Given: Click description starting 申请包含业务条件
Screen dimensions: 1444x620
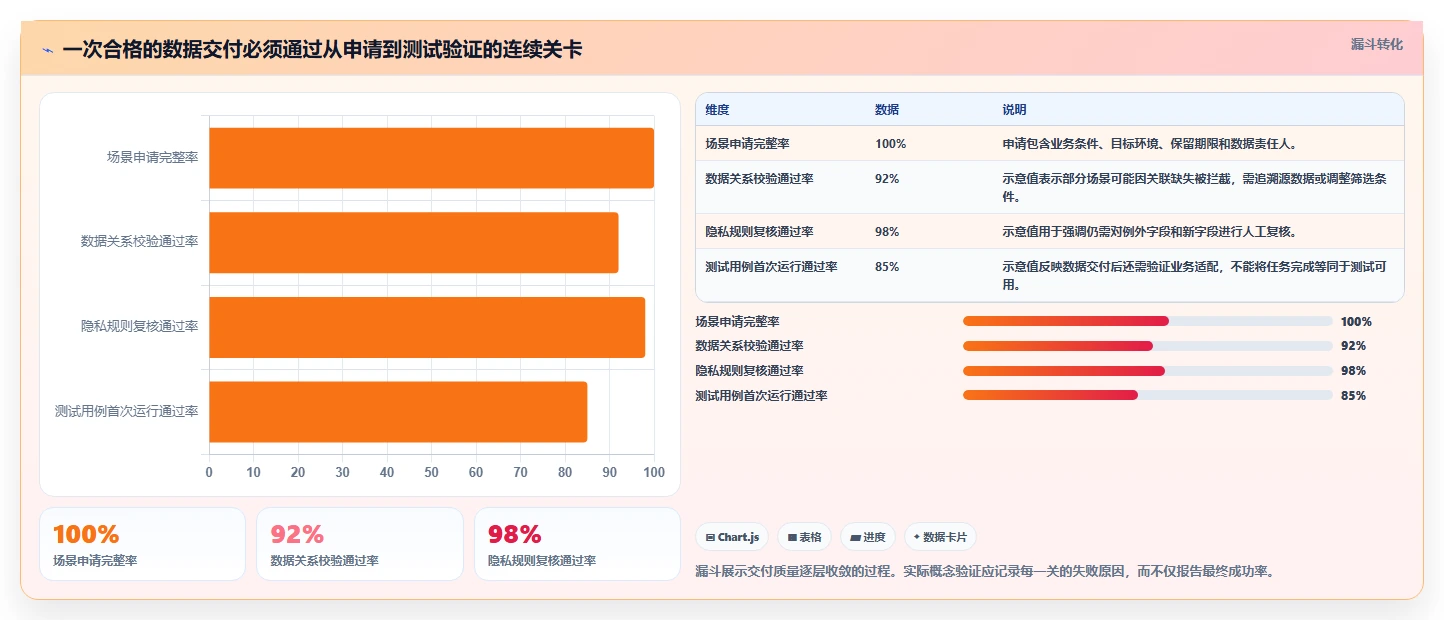Looking at the screenshot, I should [1149, 144].
